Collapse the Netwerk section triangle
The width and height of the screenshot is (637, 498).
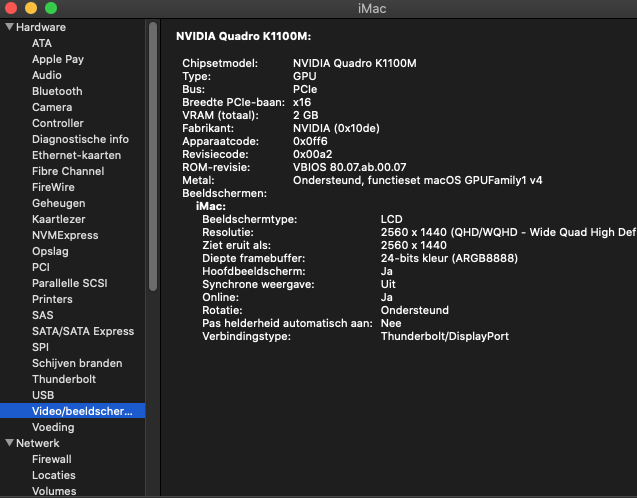9,443
